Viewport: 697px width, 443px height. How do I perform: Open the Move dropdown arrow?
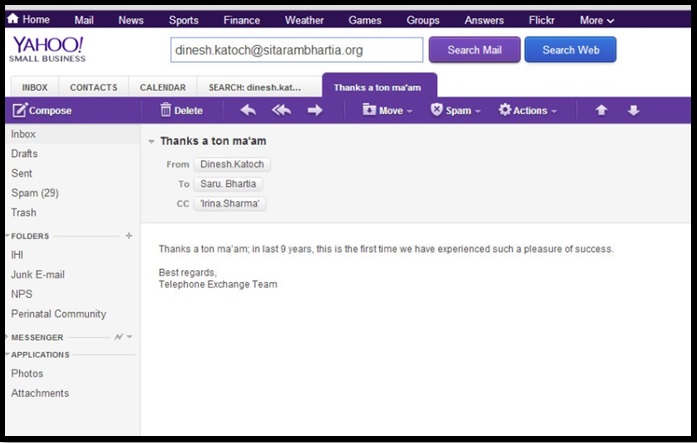click(x=409, y=111)
